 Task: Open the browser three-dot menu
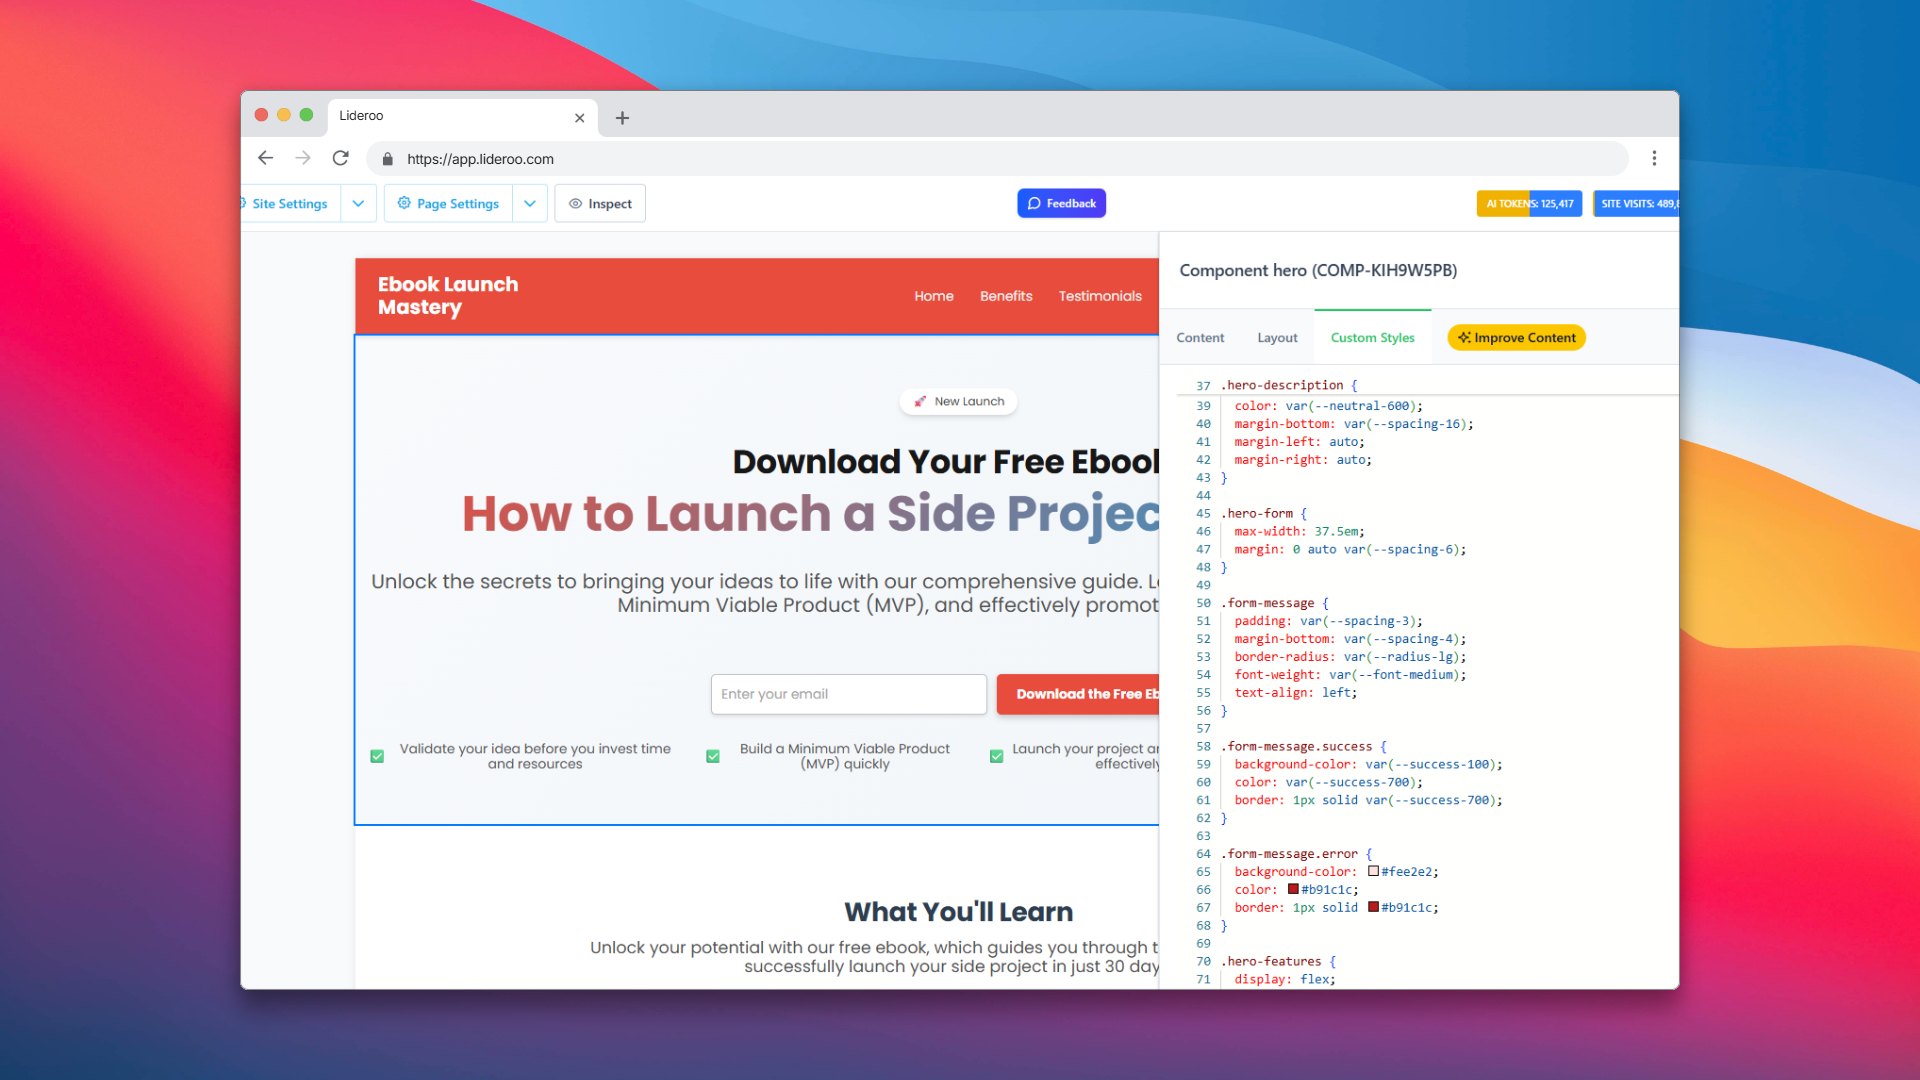coord(1654,158)
